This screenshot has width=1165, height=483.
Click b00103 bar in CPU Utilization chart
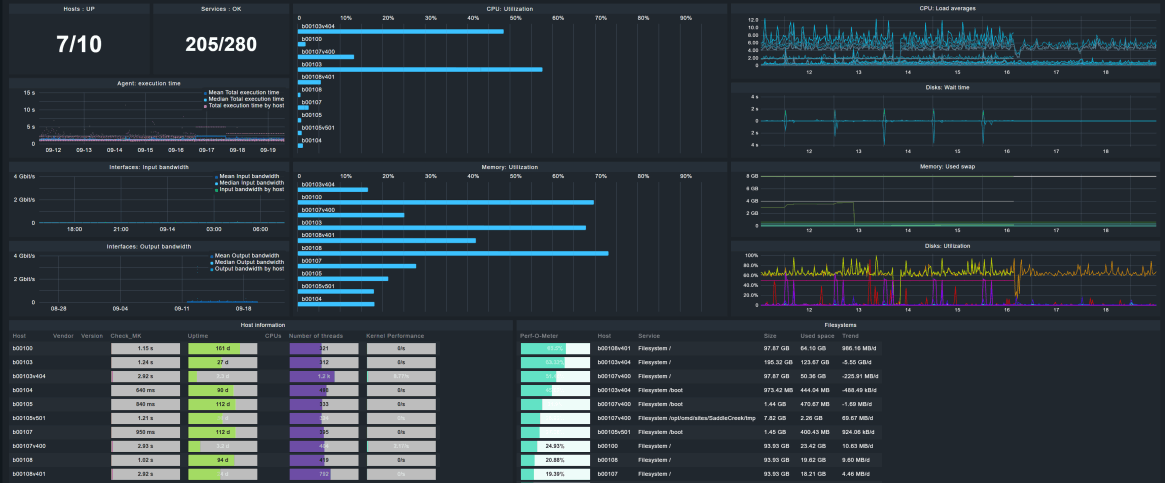pos(420,69)
